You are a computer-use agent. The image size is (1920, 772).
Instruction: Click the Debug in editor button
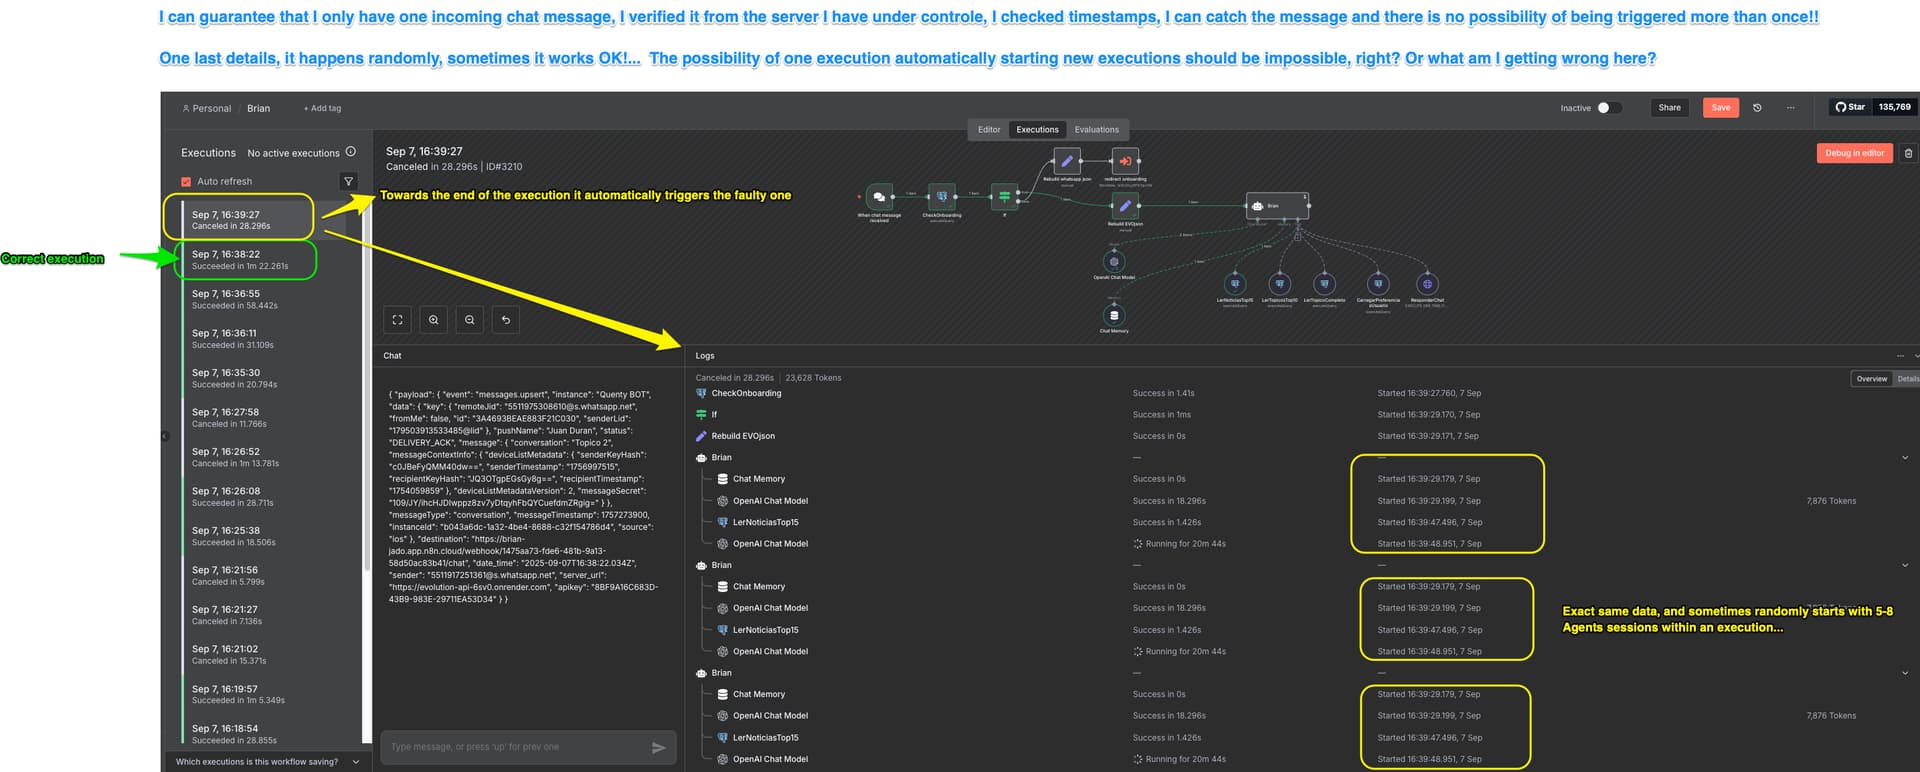[1855, 153]
